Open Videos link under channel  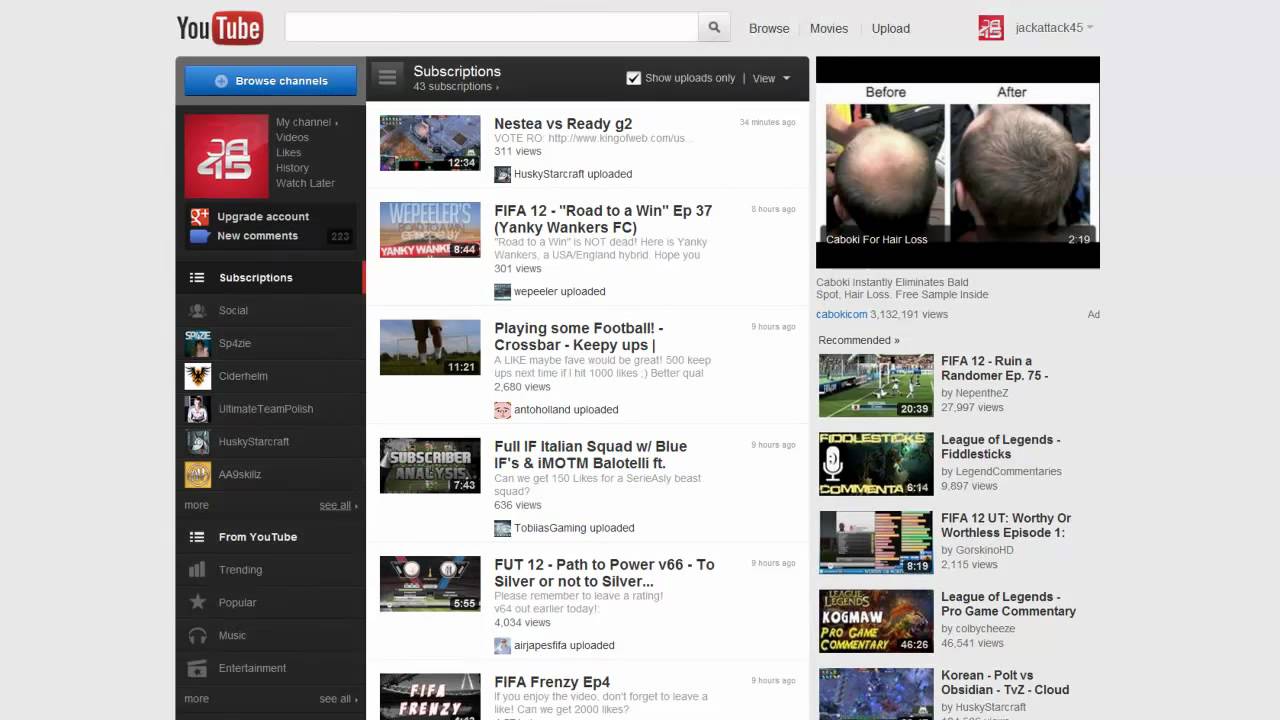292,138
